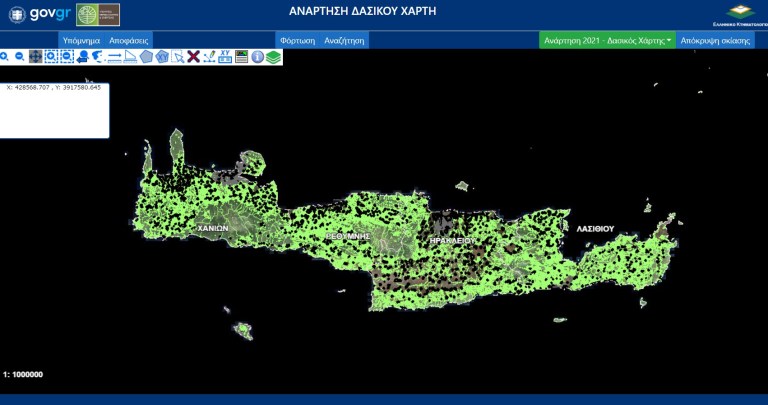Expand the Ανάρτηση 2021 - Δασικός Χάρτης dropdown
Viewport: 768px width, 405px height.
(607, 40)
